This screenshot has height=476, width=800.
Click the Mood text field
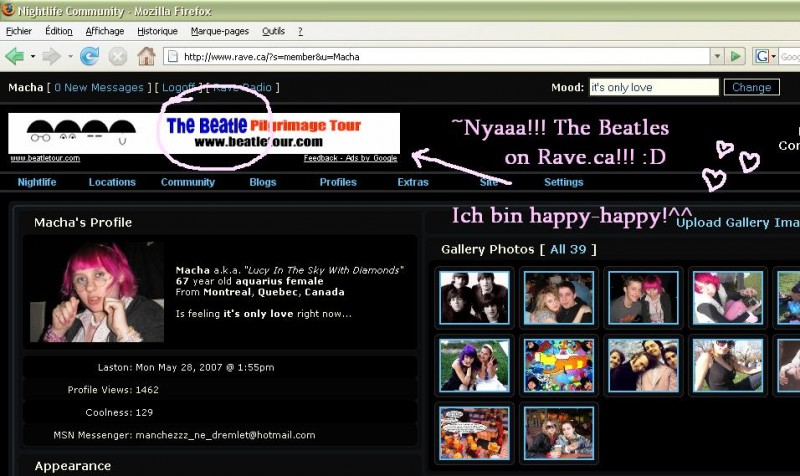pyautogui.click(x=654, y=87)
